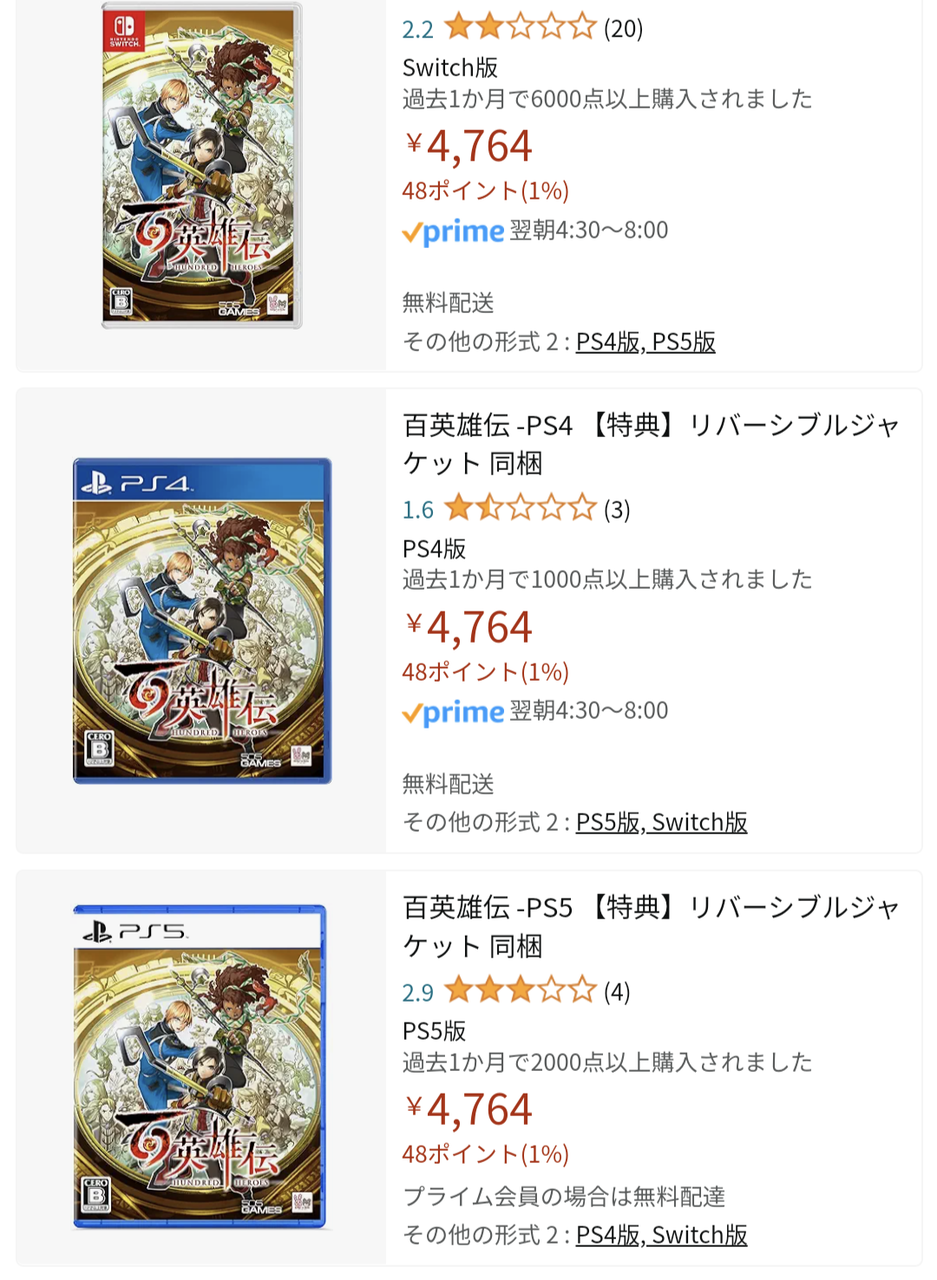Click the PS4 logo banner on cover
937x1280 pixels.
click(200, 484)
